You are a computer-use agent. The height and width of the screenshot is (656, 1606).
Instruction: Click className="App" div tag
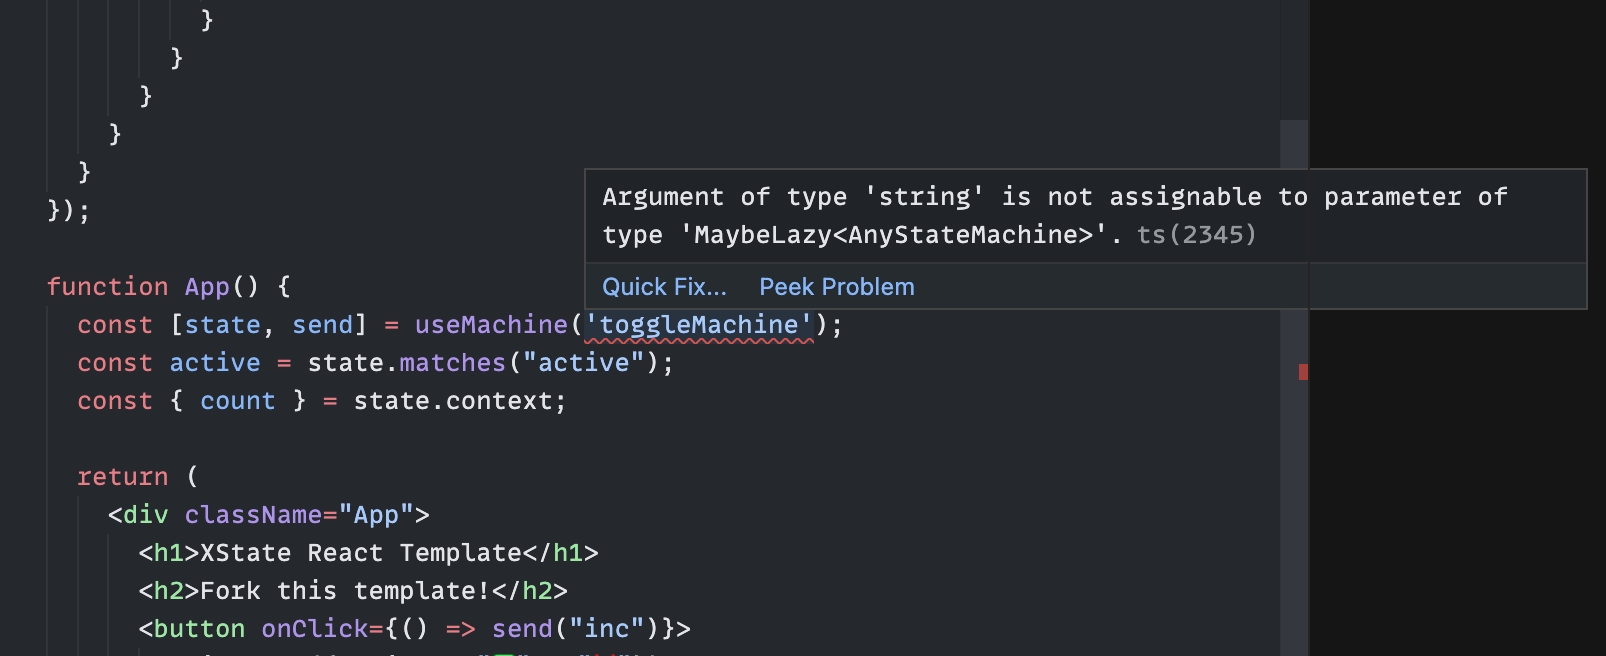[269, 515]
